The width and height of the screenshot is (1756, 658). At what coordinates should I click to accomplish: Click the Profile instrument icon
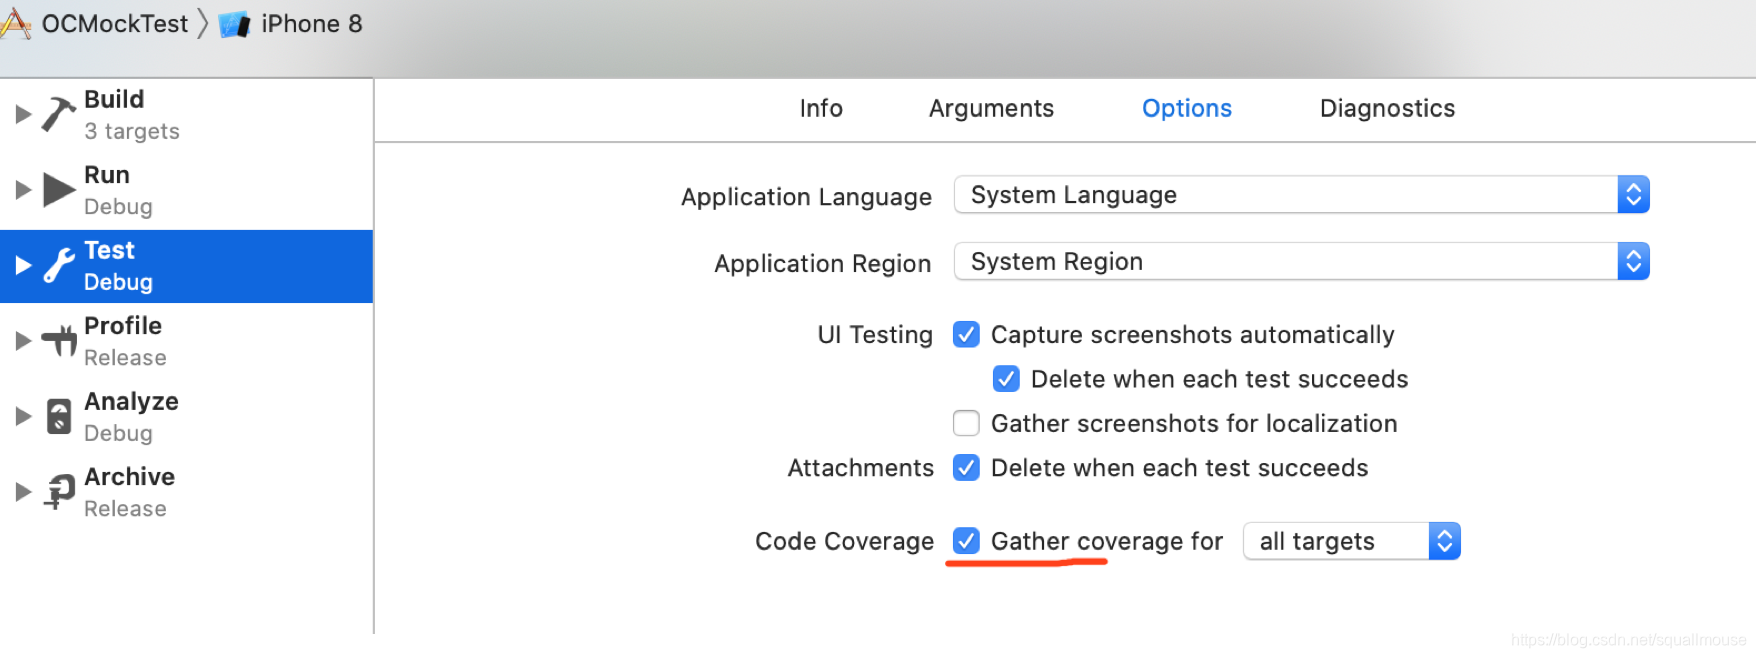coord(59,341)
